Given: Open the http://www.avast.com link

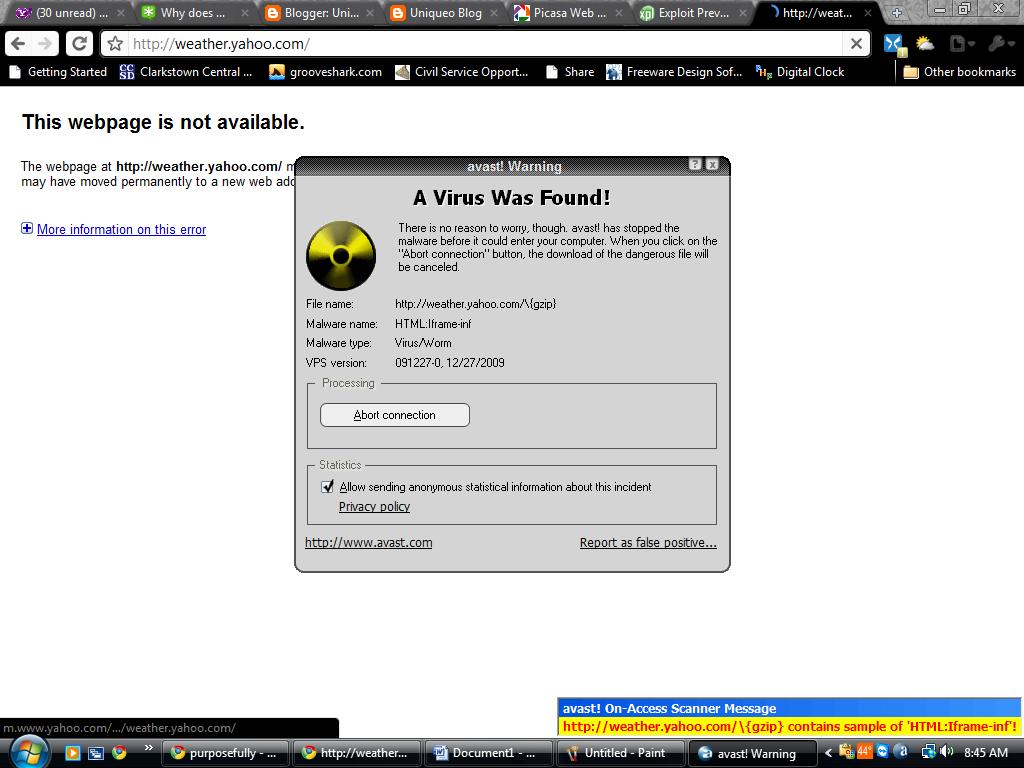Looking at the screenshot, I should [368, 543].
